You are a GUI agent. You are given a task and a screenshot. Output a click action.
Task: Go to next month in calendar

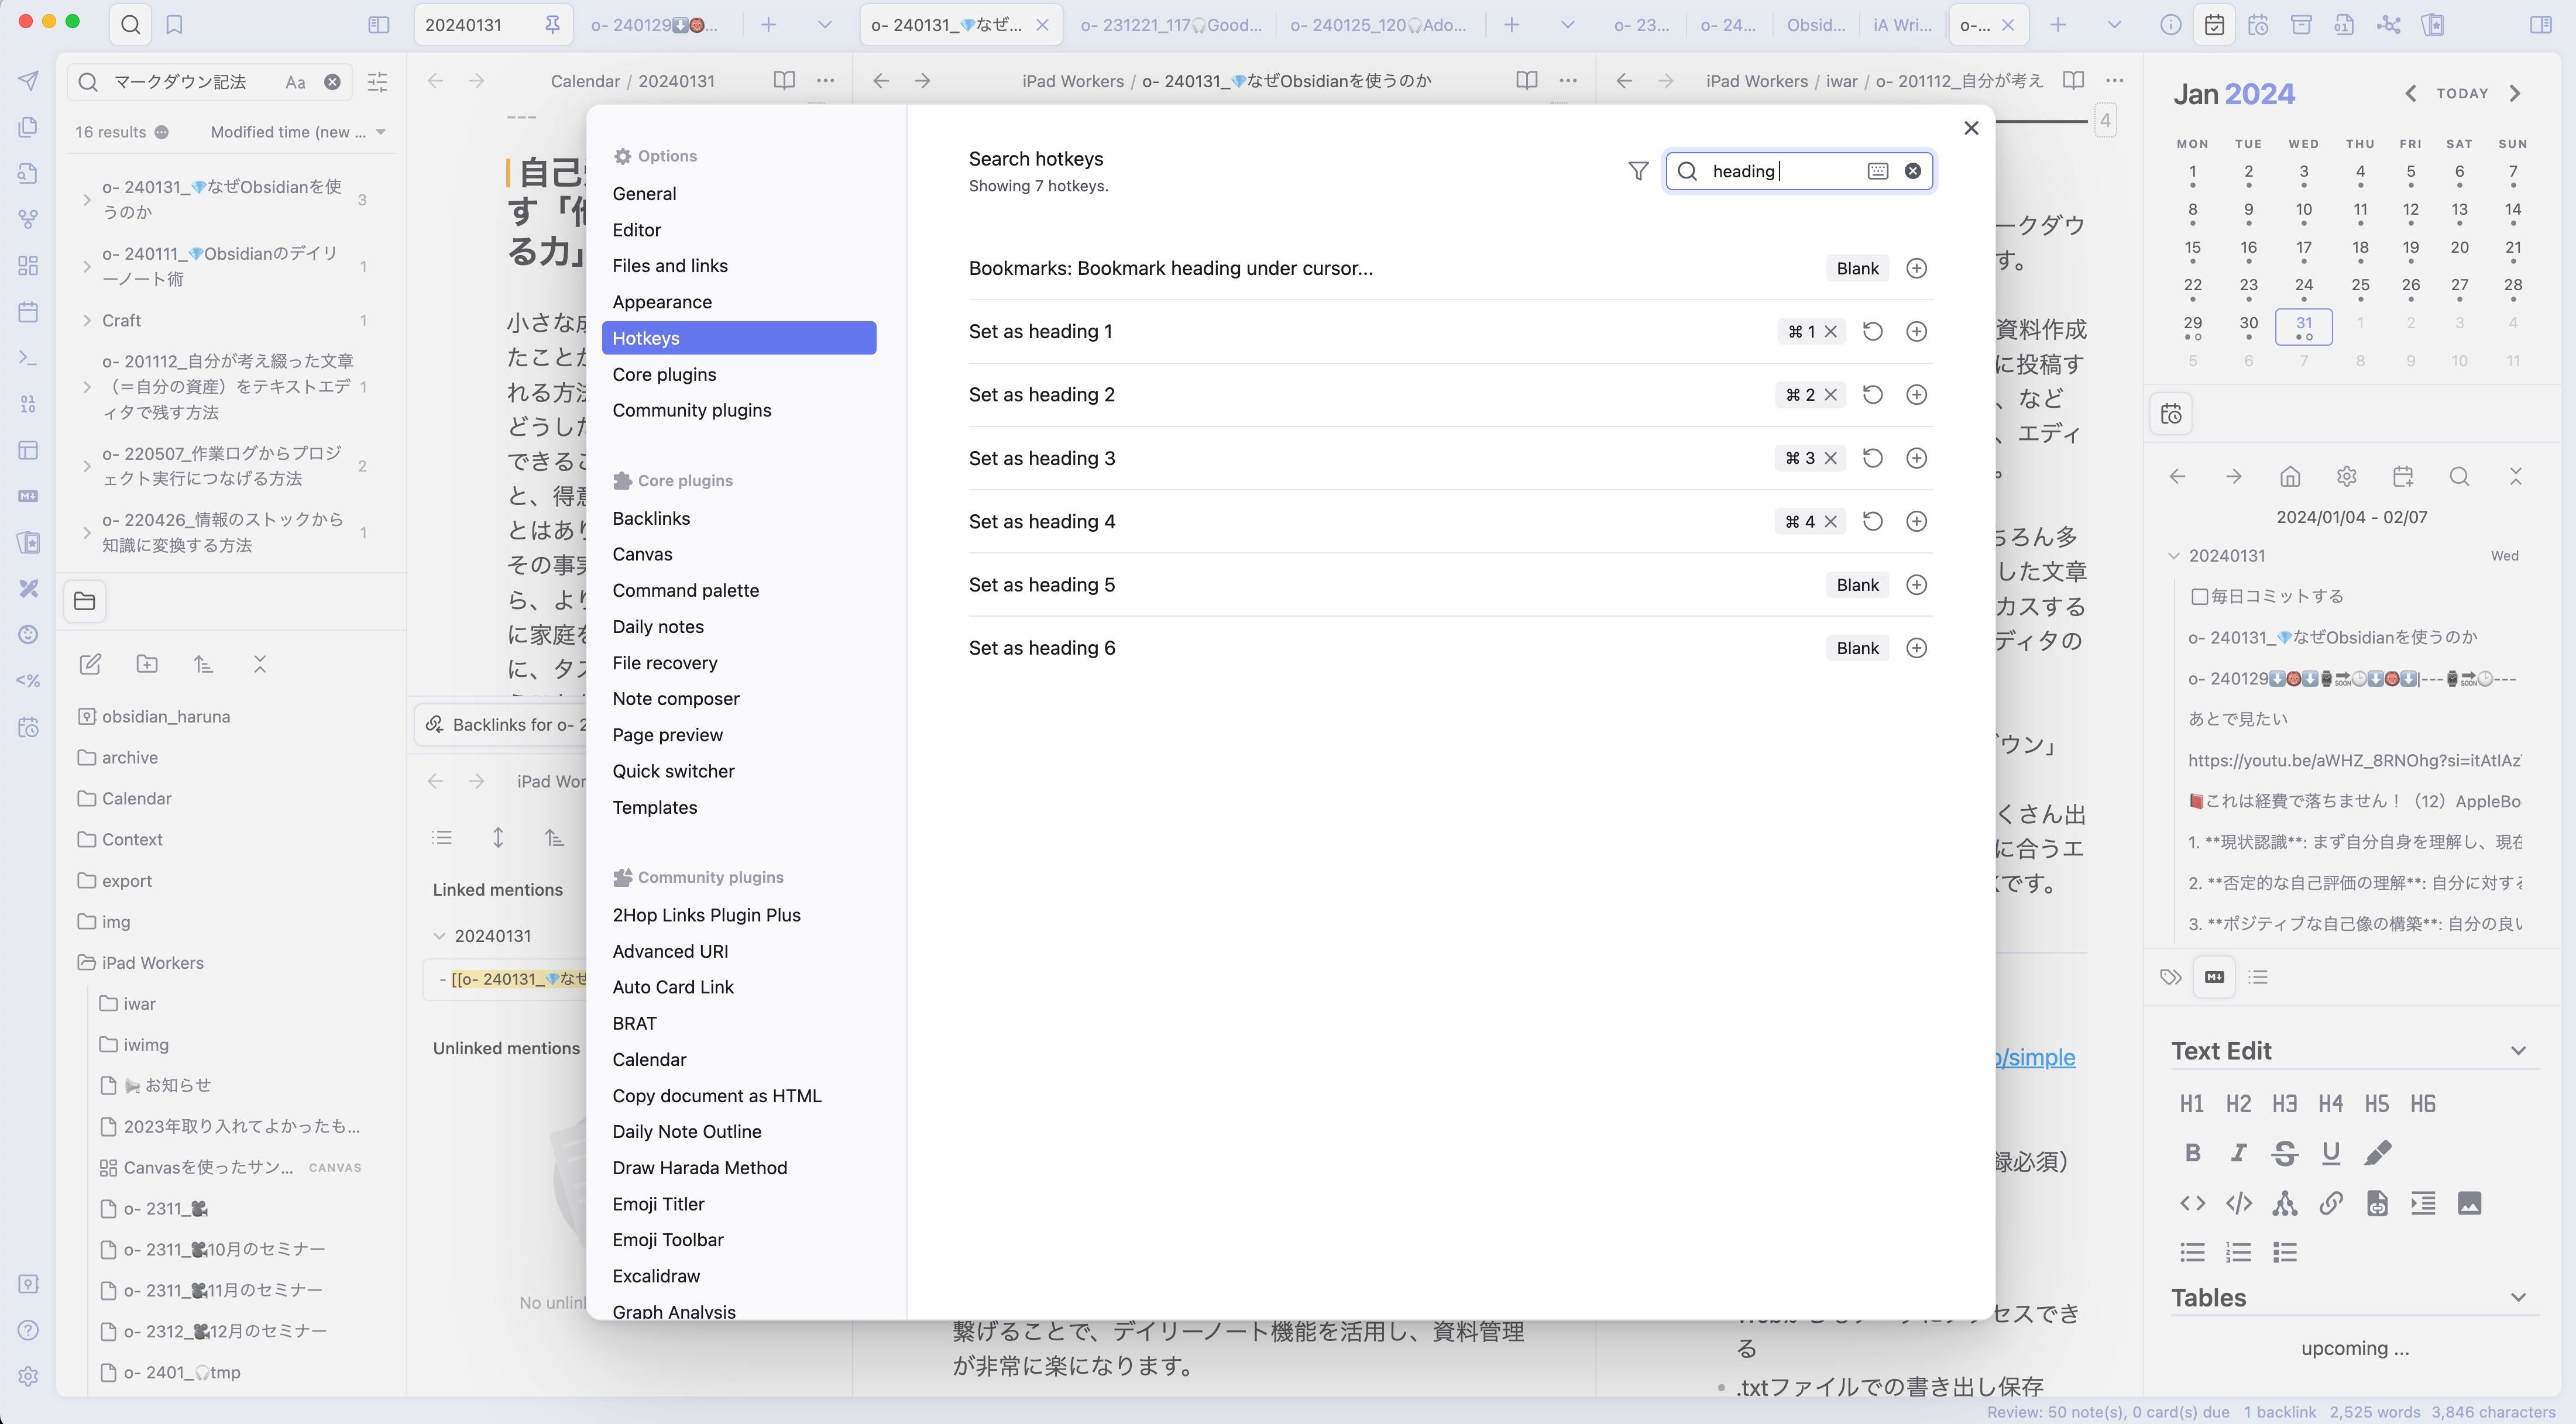coord(2515,94)
